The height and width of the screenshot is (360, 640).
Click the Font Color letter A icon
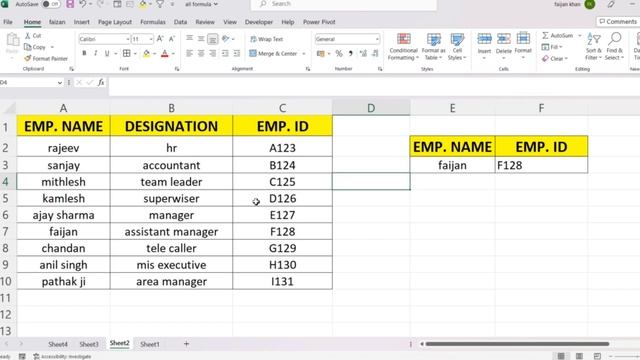(165, 53)
